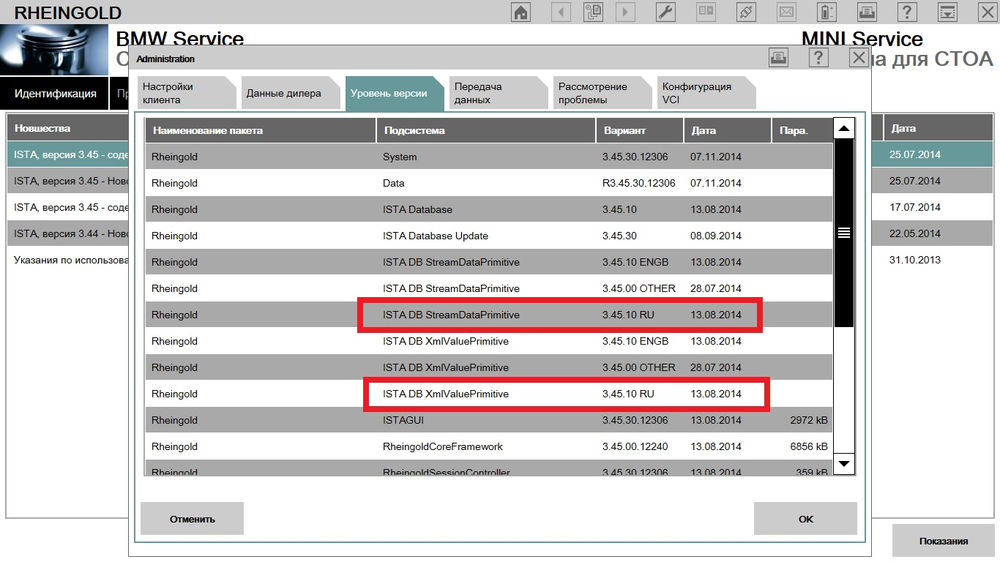Click the minimize-to-tray icon in top toolbar
This screenshot has height=562, width=1000.
pos(947,12)
